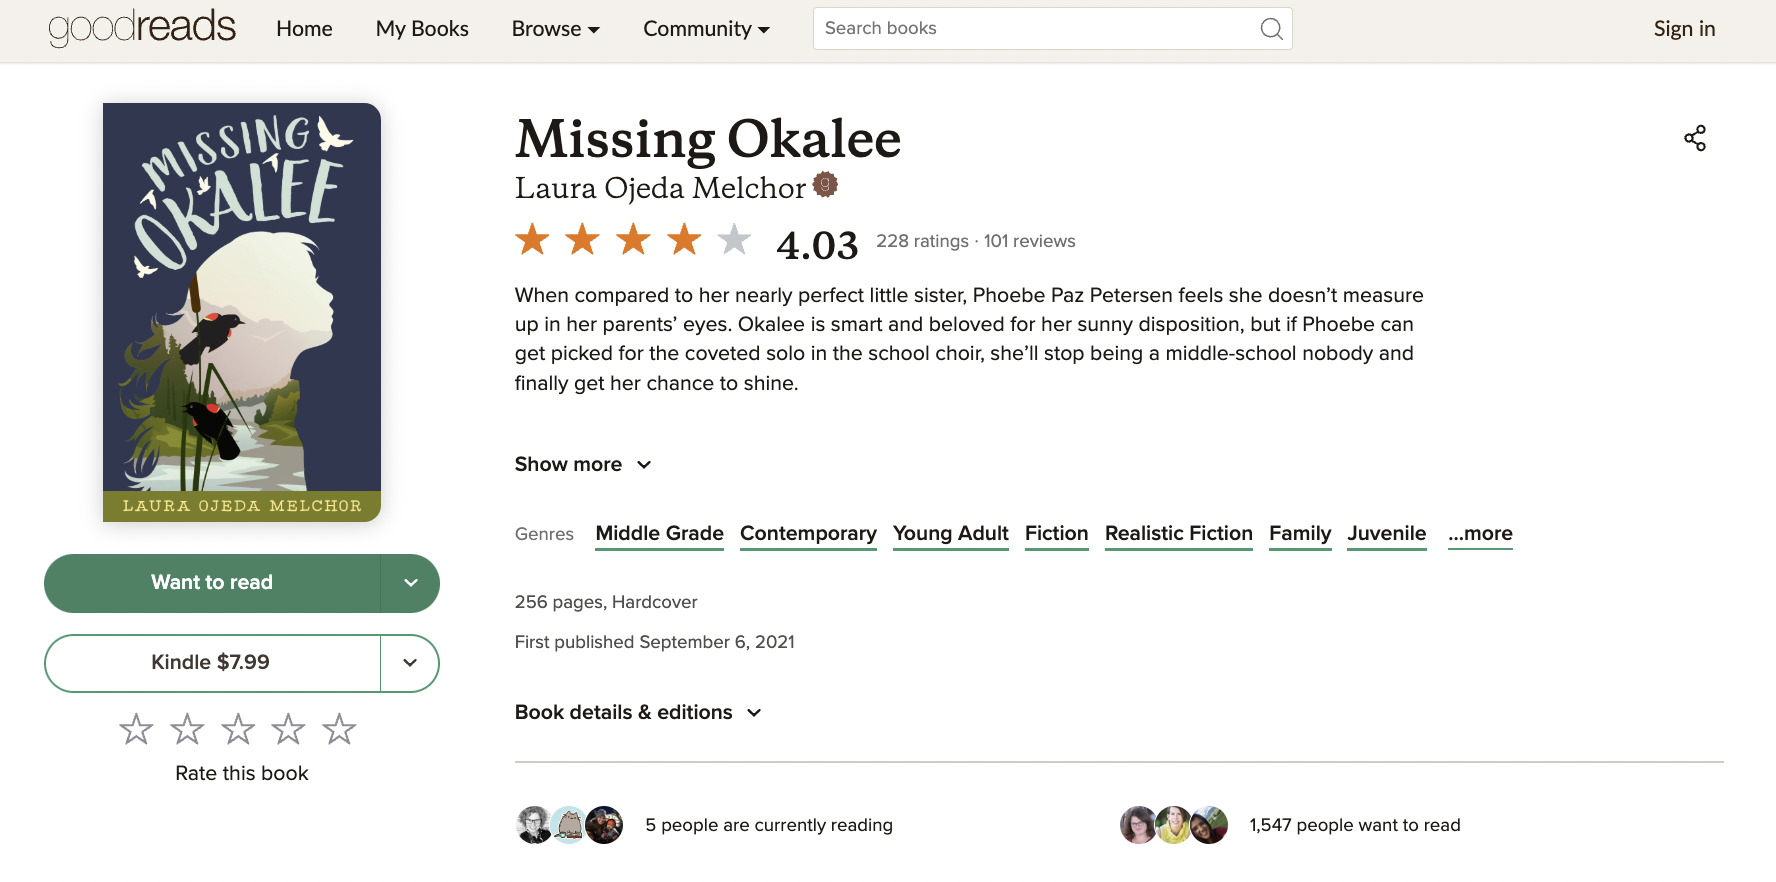Go to My Books
Screen dimensions: 1776x882
click(x=422, y=29)
